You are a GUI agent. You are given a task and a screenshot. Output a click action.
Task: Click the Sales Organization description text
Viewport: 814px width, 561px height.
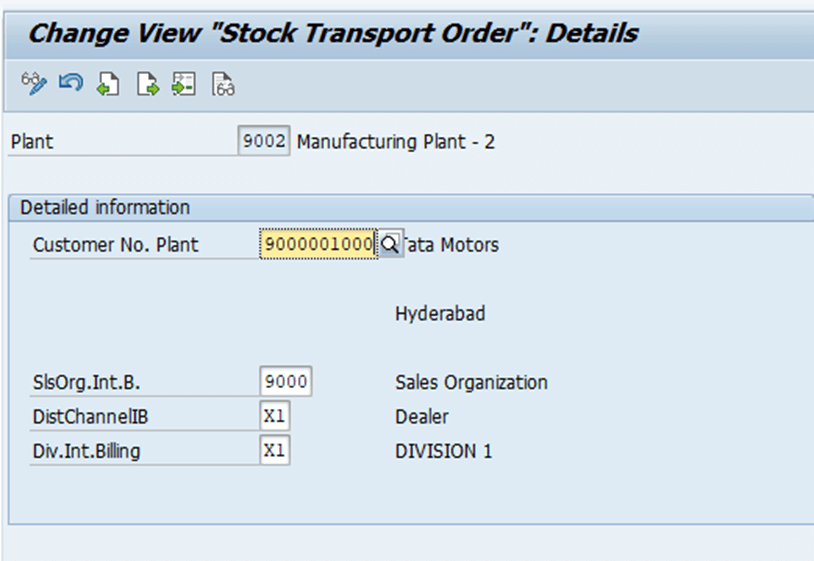click(471, 382)
